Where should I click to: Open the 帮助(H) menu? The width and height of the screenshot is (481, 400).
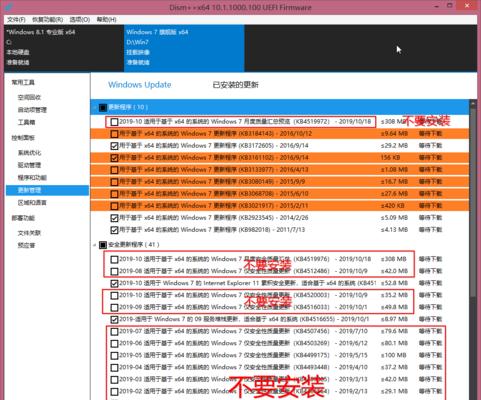click(x=106, y=20)
